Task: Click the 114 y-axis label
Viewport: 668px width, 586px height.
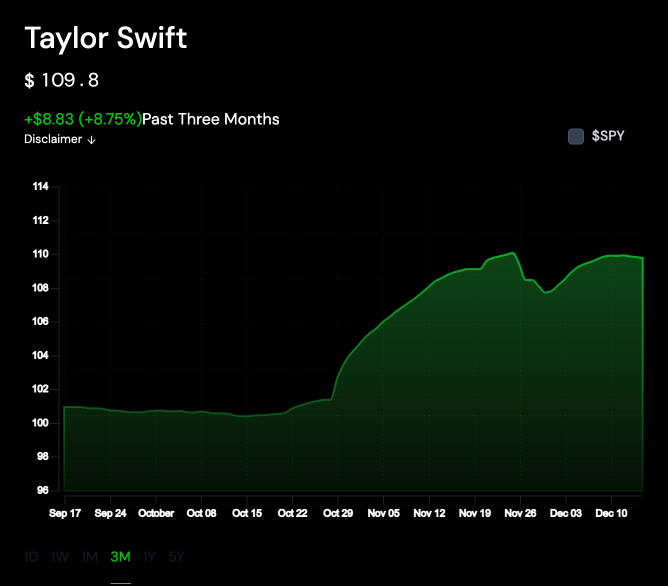Action: [41, 187]
